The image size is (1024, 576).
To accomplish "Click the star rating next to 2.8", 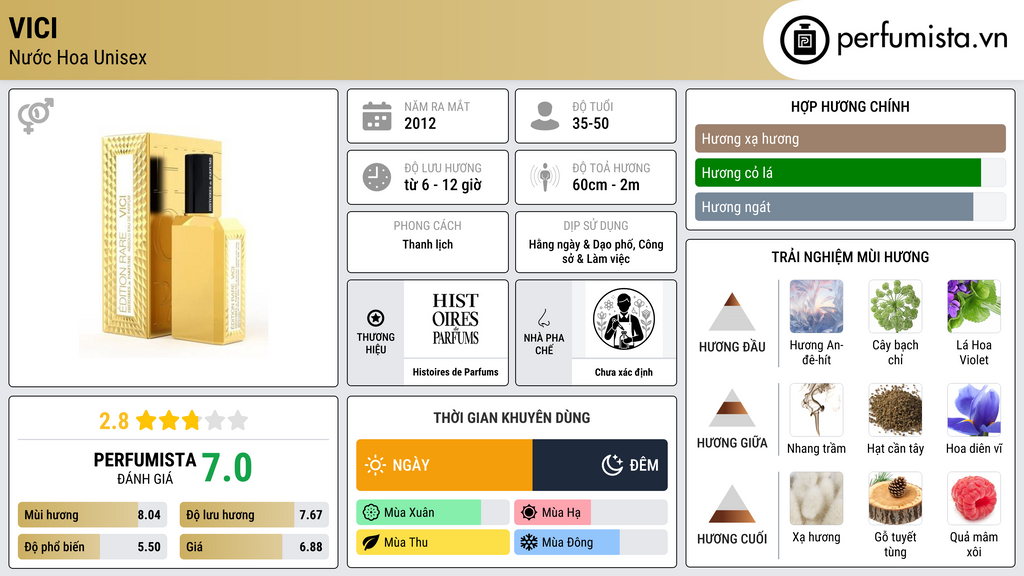I will pos(192,421).
